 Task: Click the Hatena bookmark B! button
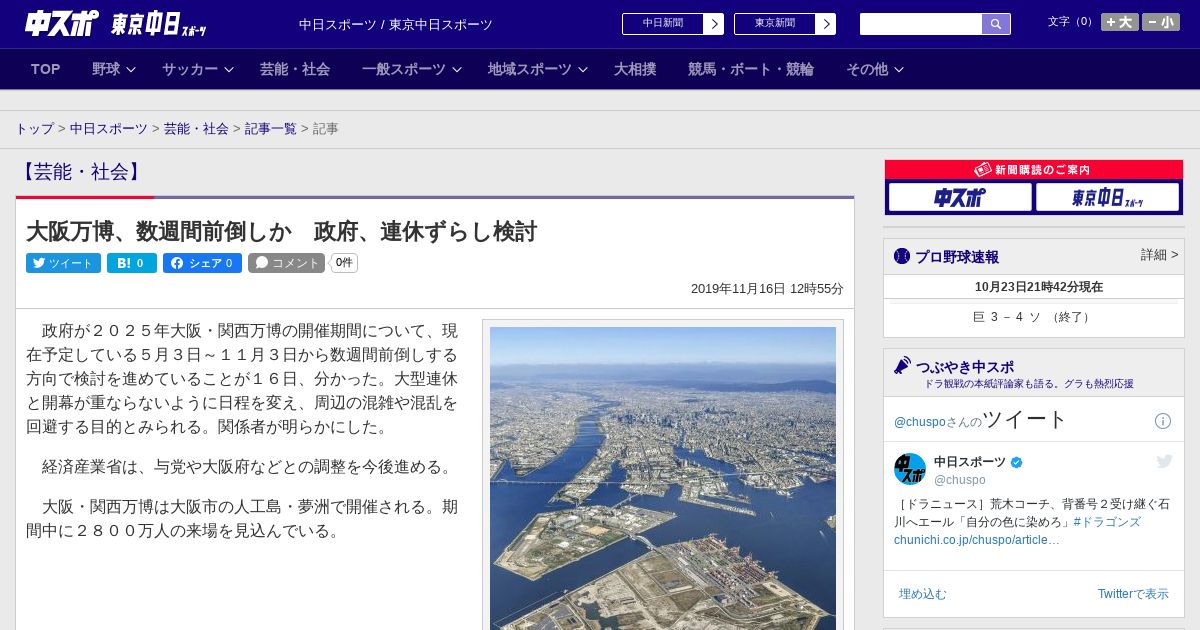coord(131,263)
